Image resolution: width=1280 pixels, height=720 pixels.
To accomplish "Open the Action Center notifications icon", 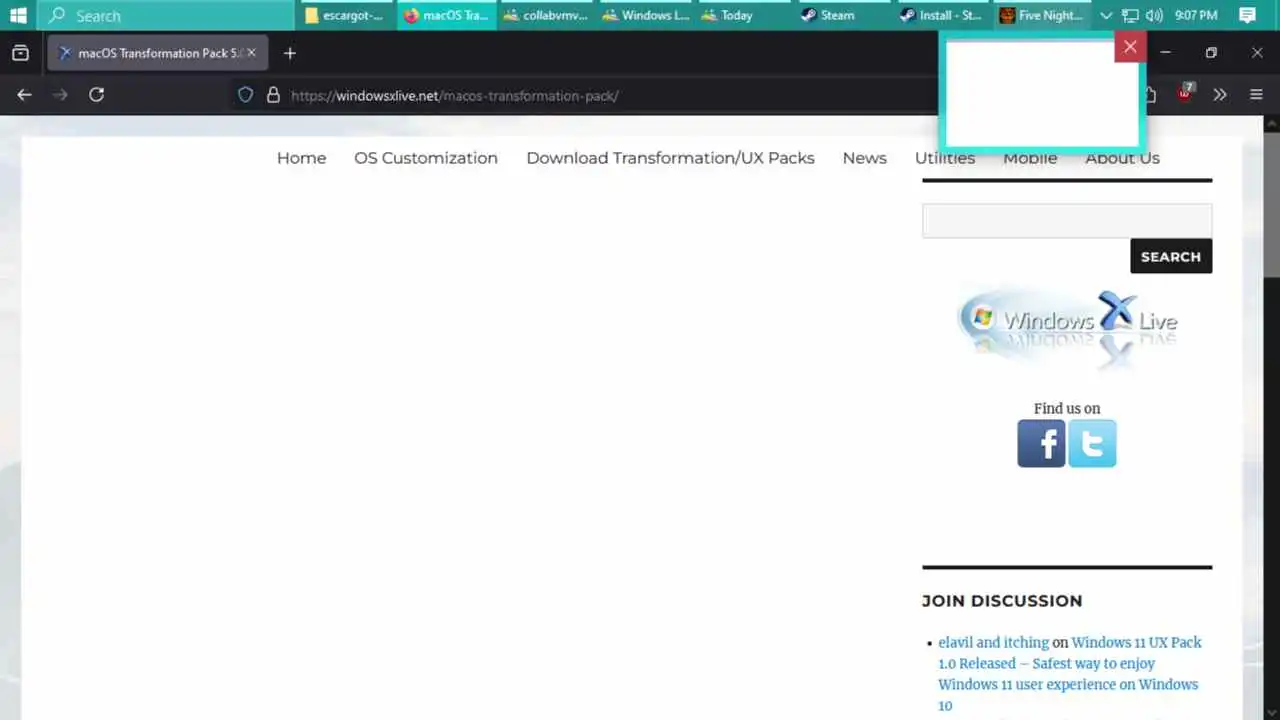I will coord(1247,15).
